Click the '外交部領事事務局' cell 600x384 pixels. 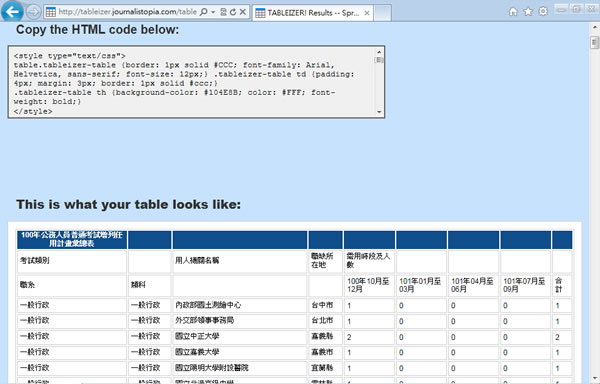[240, 321]
